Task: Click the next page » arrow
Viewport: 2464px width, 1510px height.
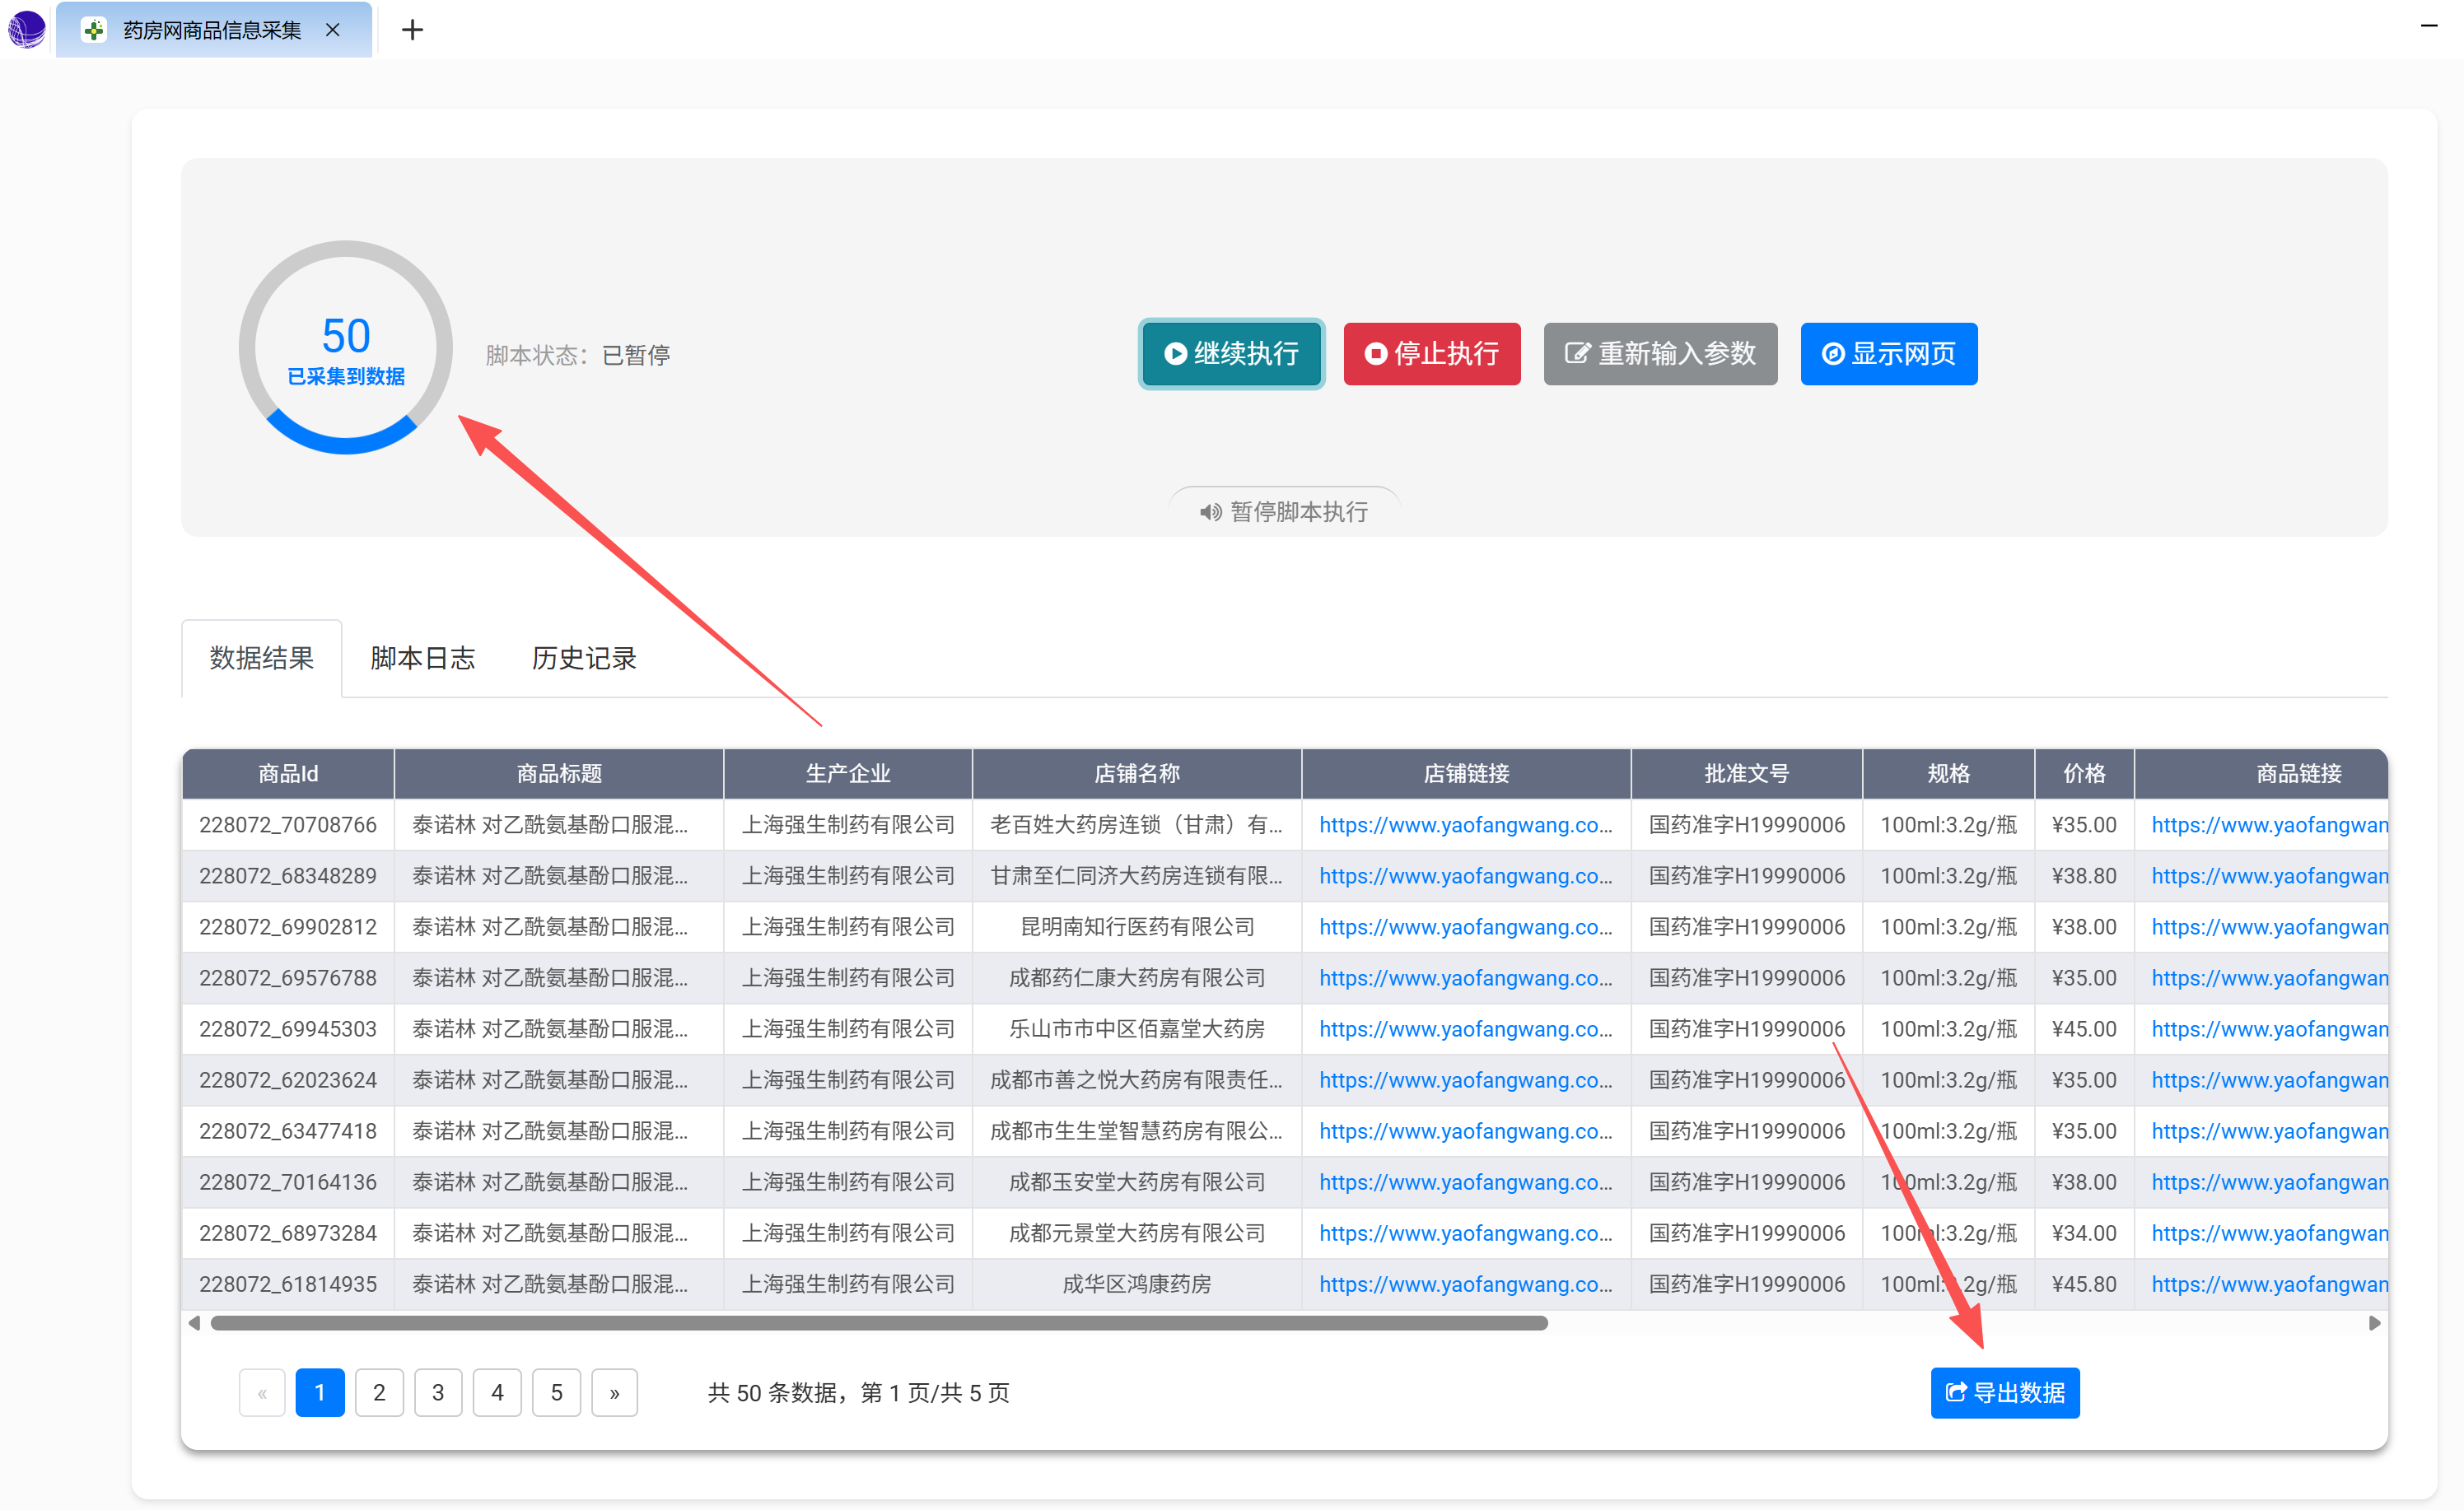Action: coord(614,1392)
